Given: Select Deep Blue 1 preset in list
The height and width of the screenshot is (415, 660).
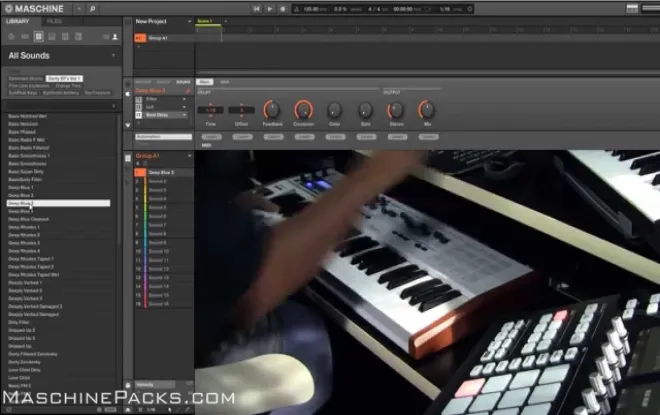Looking at the screenshot, I should pos(21,188).
